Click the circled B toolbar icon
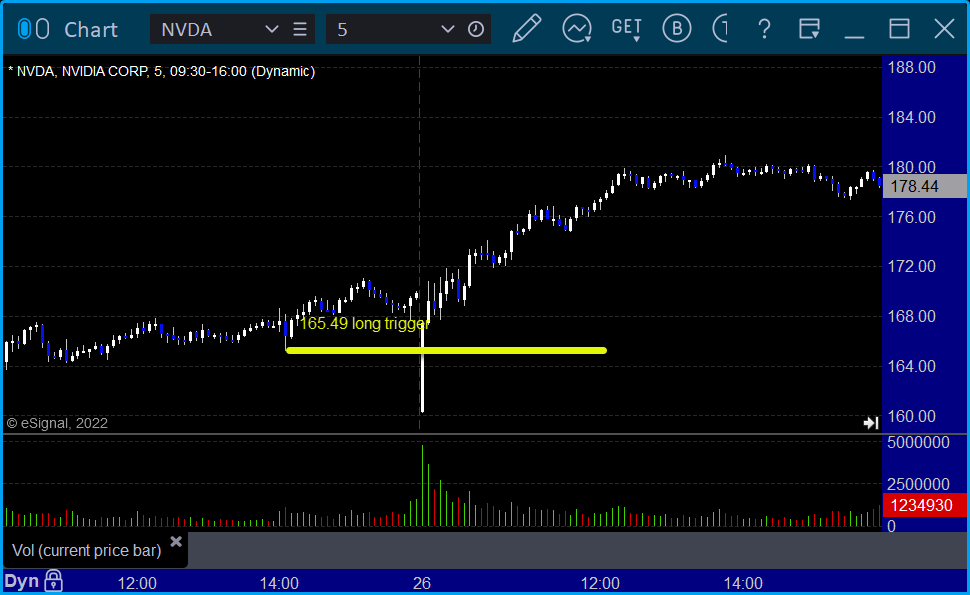The image size is (970, 595). tap(677, 29)
